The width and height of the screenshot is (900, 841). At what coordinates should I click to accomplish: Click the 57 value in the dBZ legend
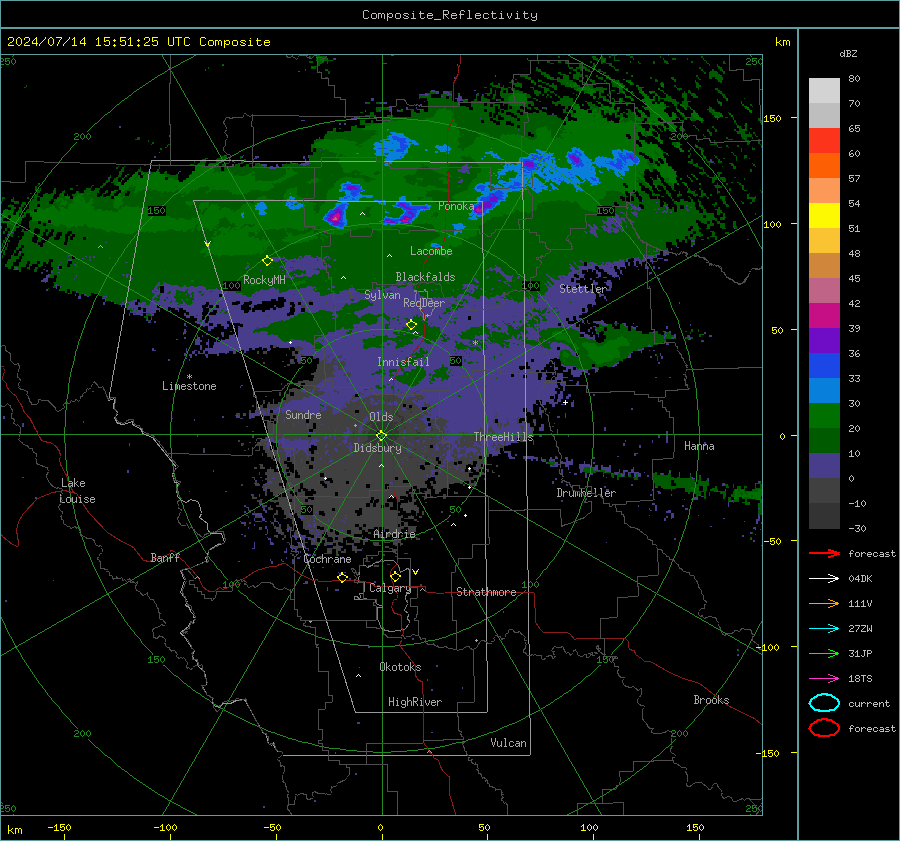coord(854,179)
